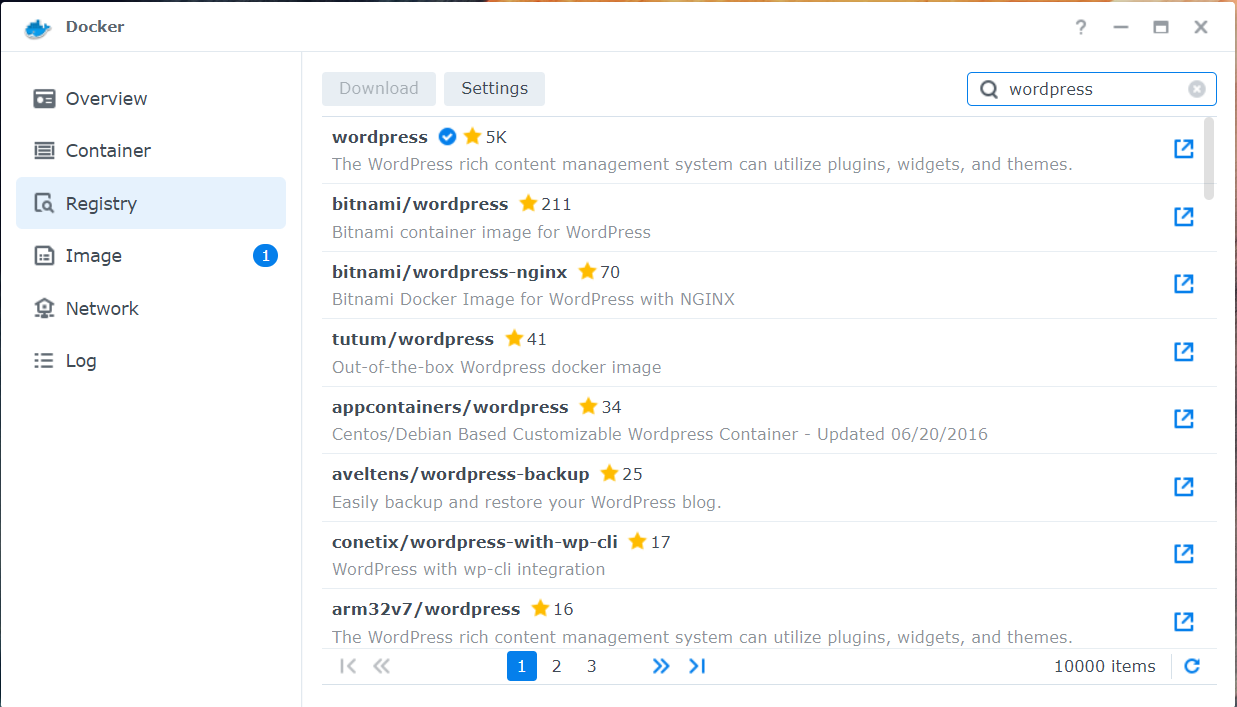Click the '10000 items' count text
Image resolution: width=1237 pixels, height=707 pixels.
coord(1105,666)
